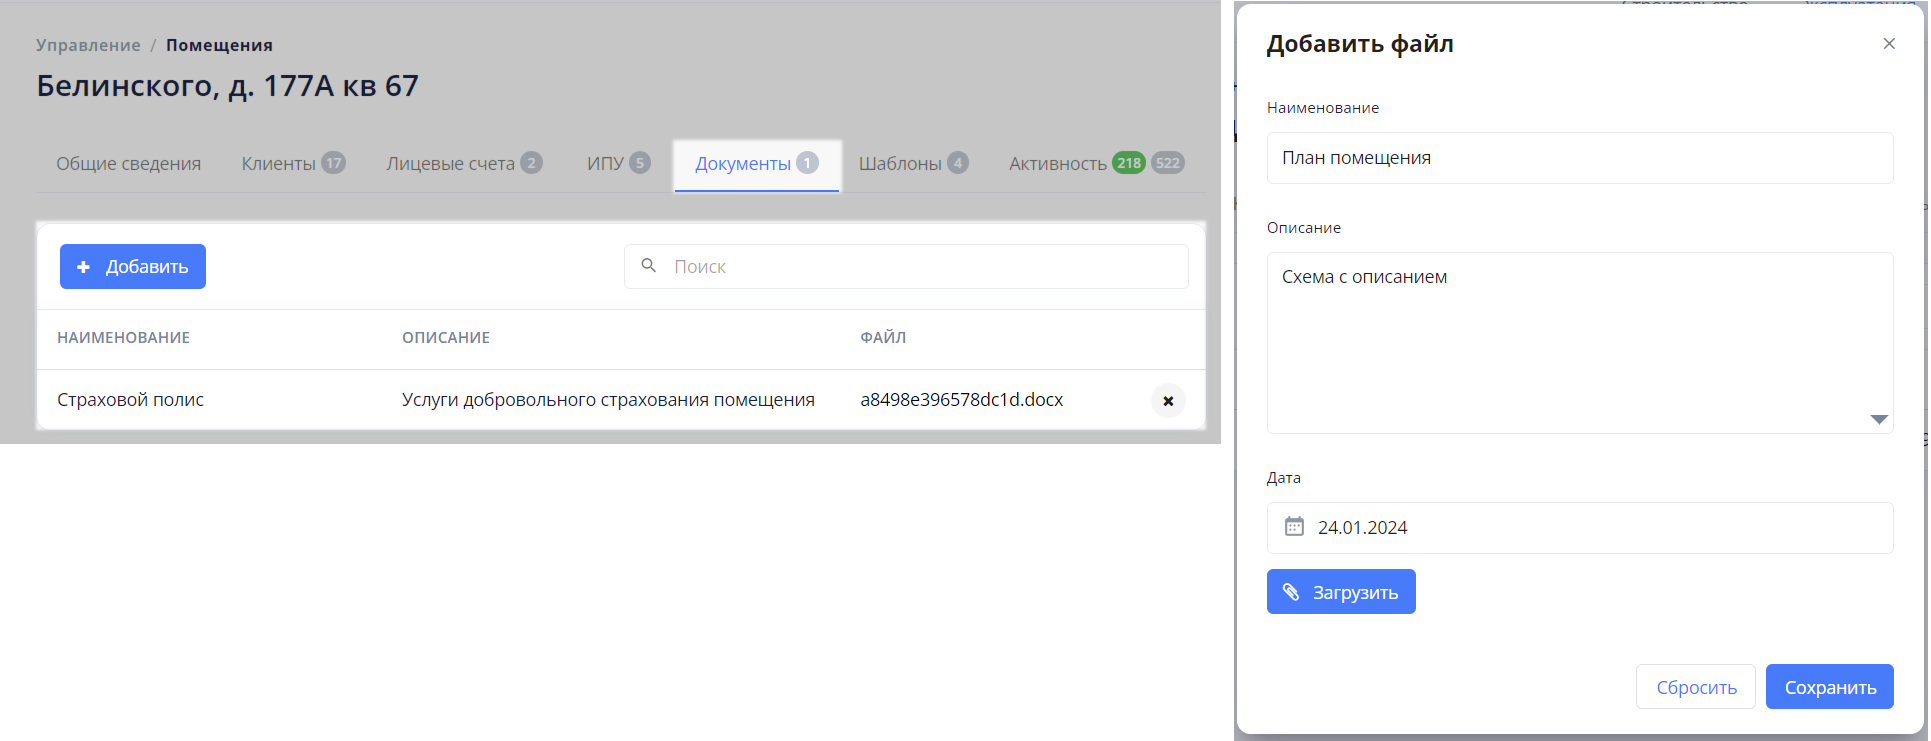Focus the Поиск search field
The image size is (1931, 741).
906,267
